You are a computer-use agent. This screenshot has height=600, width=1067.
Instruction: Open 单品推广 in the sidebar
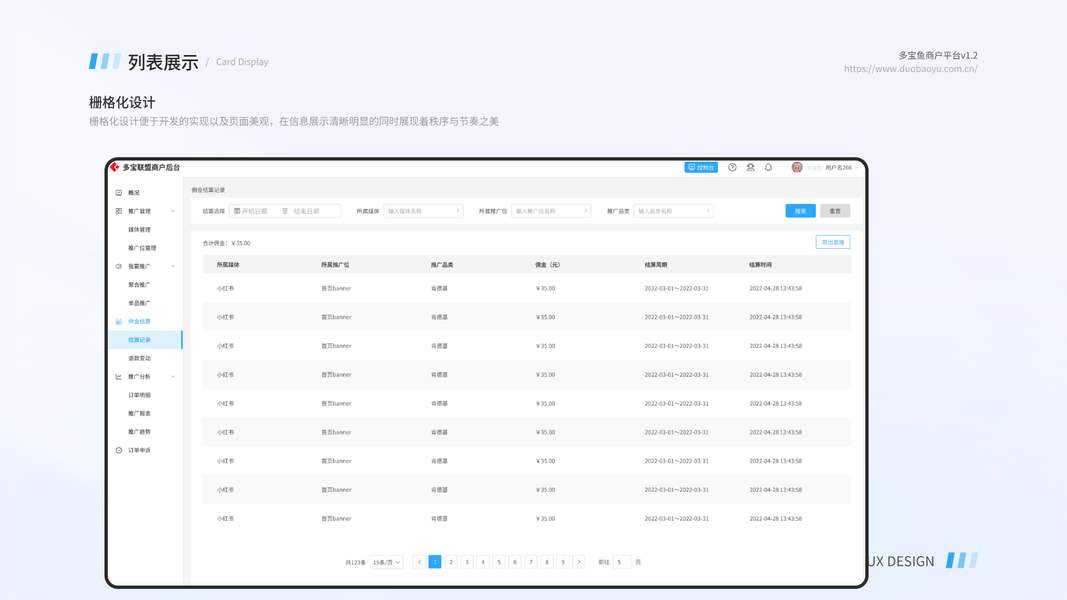pyautogui.click(x=139, y=303)
